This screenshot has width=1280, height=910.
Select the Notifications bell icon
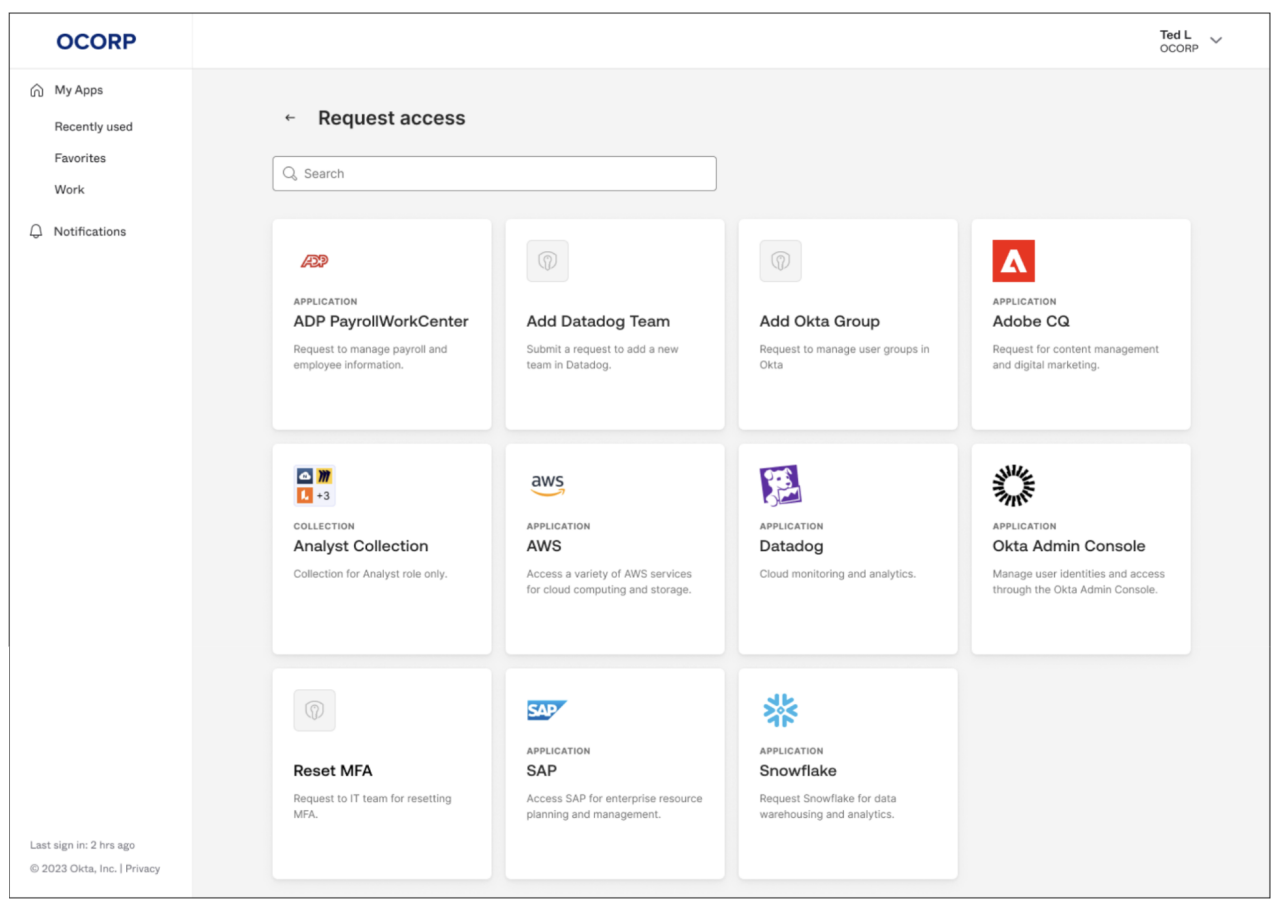point(36,231)
